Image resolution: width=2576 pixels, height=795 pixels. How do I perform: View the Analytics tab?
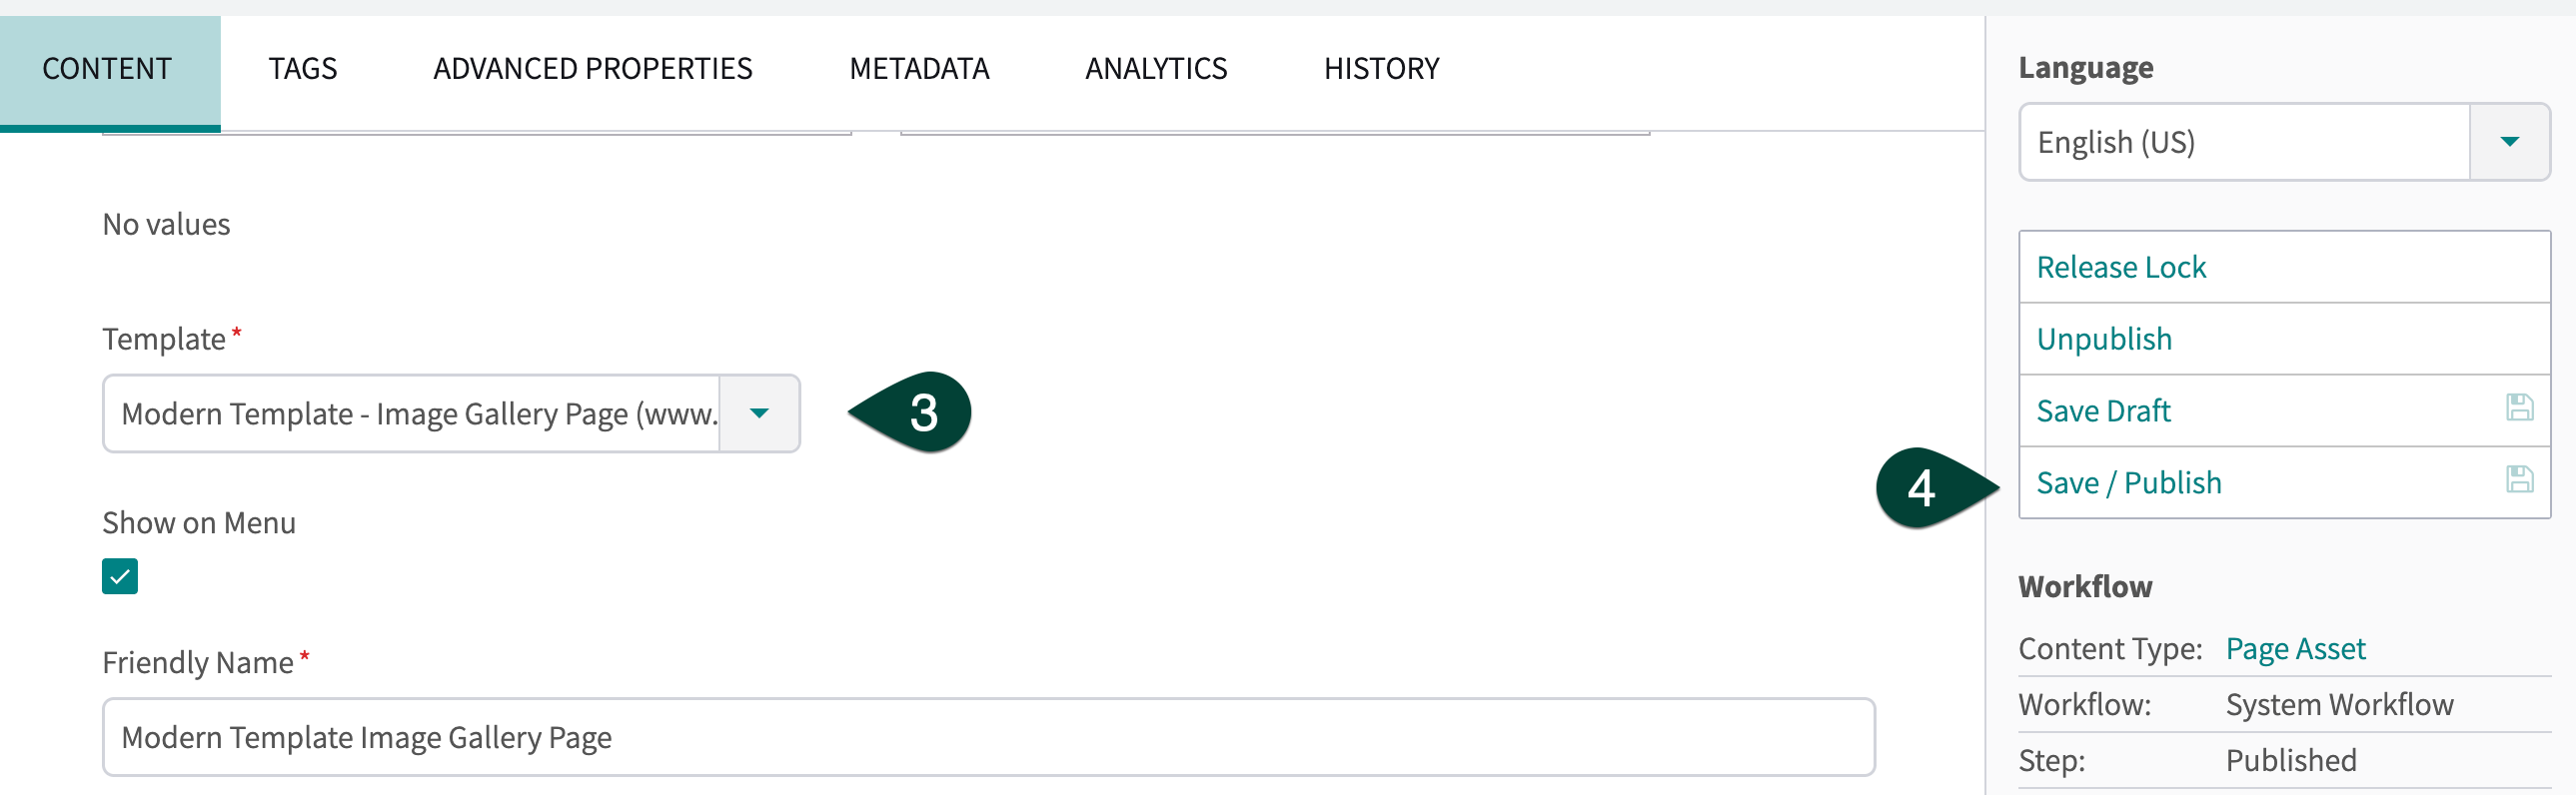(1156, 69)
